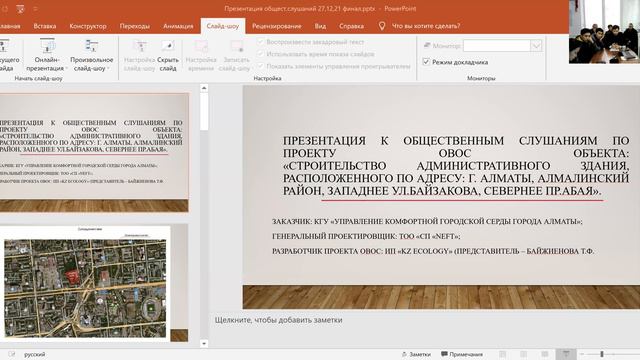Click the 'ЗАКАЗЧИК: КГУ' line on slide
640x360 pixels.
pyautogui.click(x=427, y=221)
